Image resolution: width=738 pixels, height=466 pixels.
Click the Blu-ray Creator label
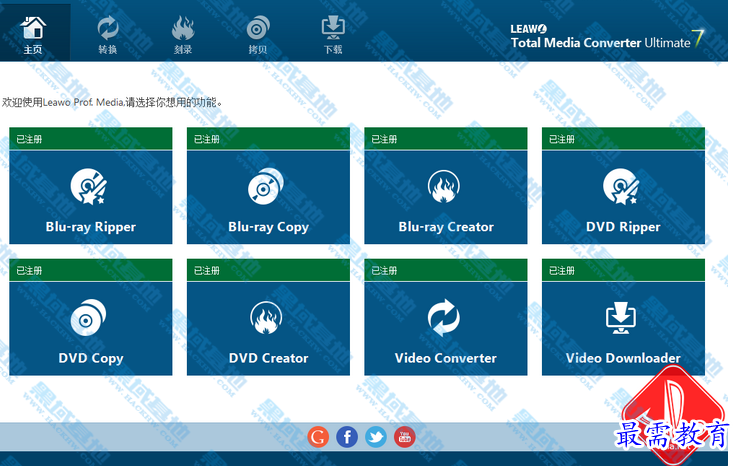click(x=446, y=227)
